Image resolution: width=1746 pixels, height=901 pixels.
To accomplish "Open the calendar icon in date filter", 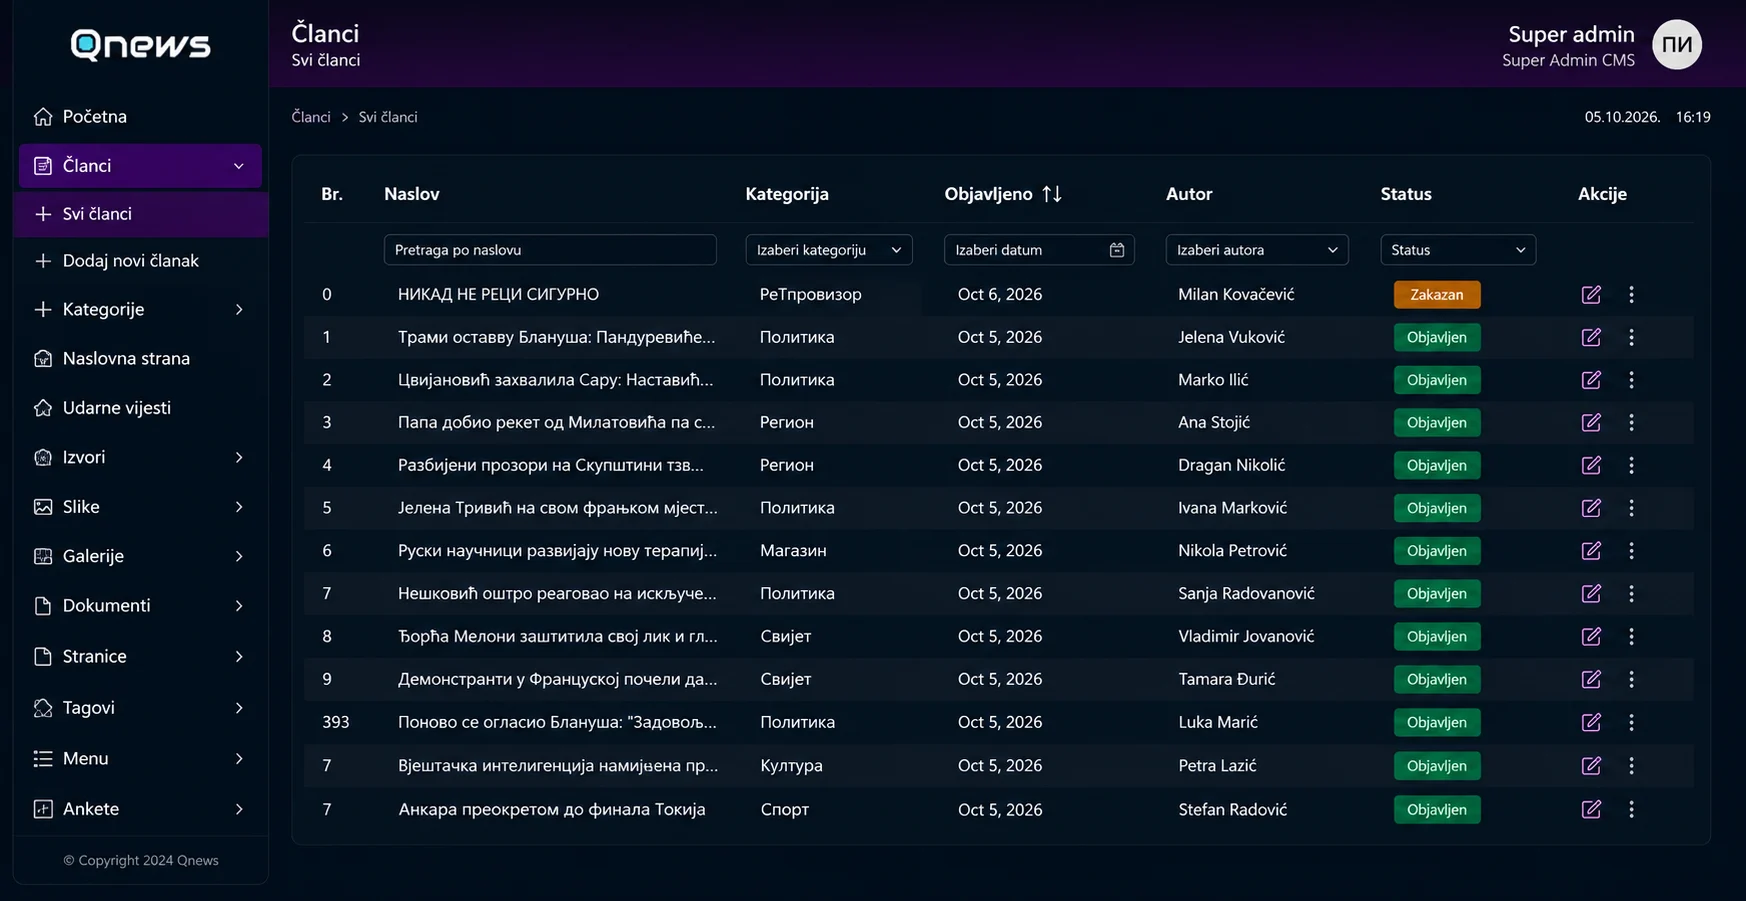I will click(1117, 250).
